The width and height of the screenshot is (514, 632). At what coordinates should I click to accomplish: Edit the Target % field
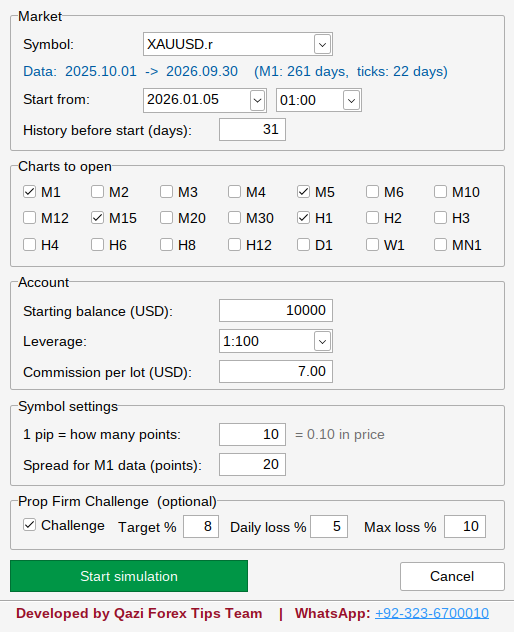pos(201,526)
